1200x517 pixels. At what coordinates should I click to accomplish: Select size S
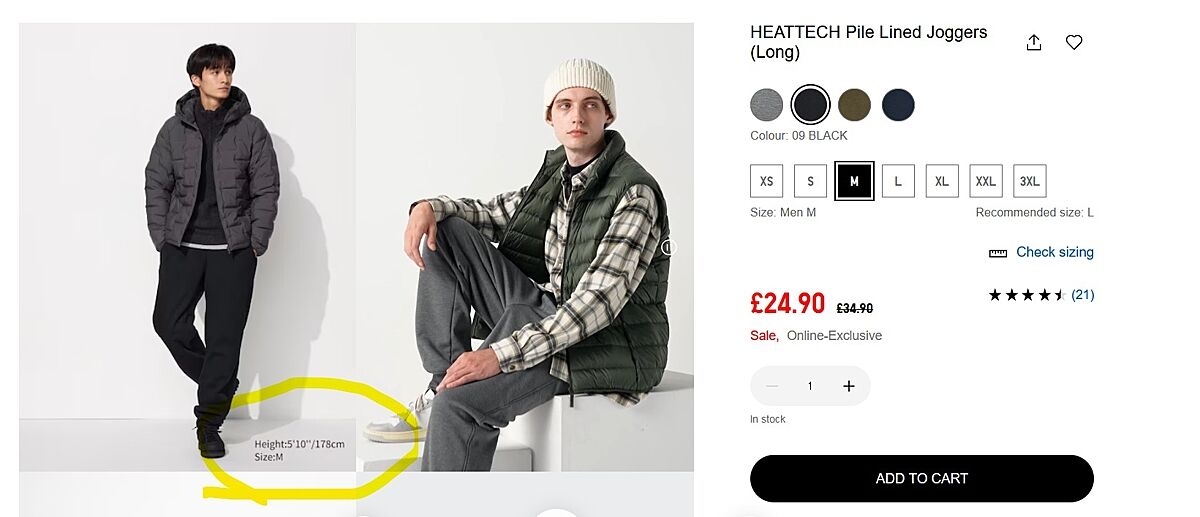tap(810, 181)
